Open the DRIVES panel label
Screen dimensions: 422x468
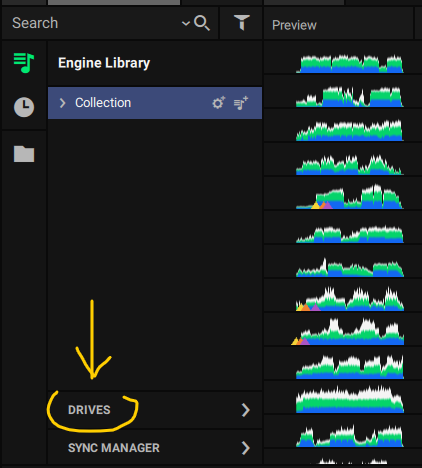(x=89, y=410)
